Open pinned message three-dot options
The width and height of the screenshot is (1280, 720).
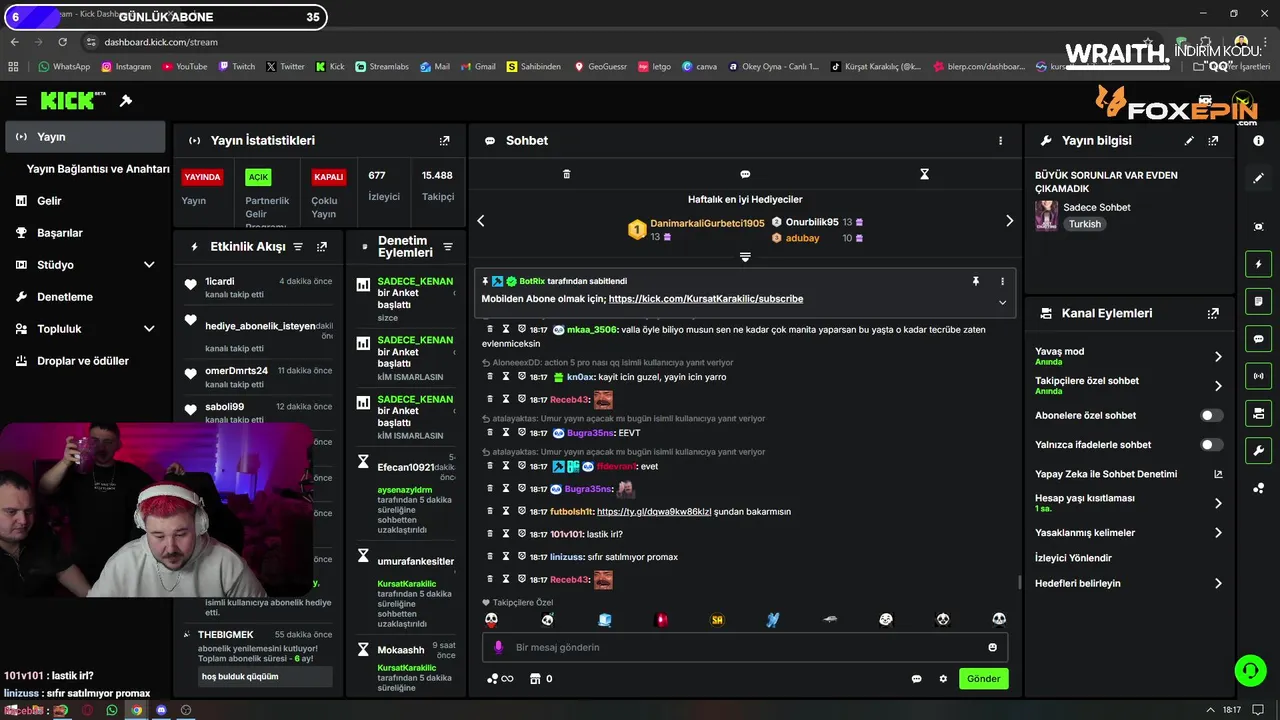click(1002, 282)
